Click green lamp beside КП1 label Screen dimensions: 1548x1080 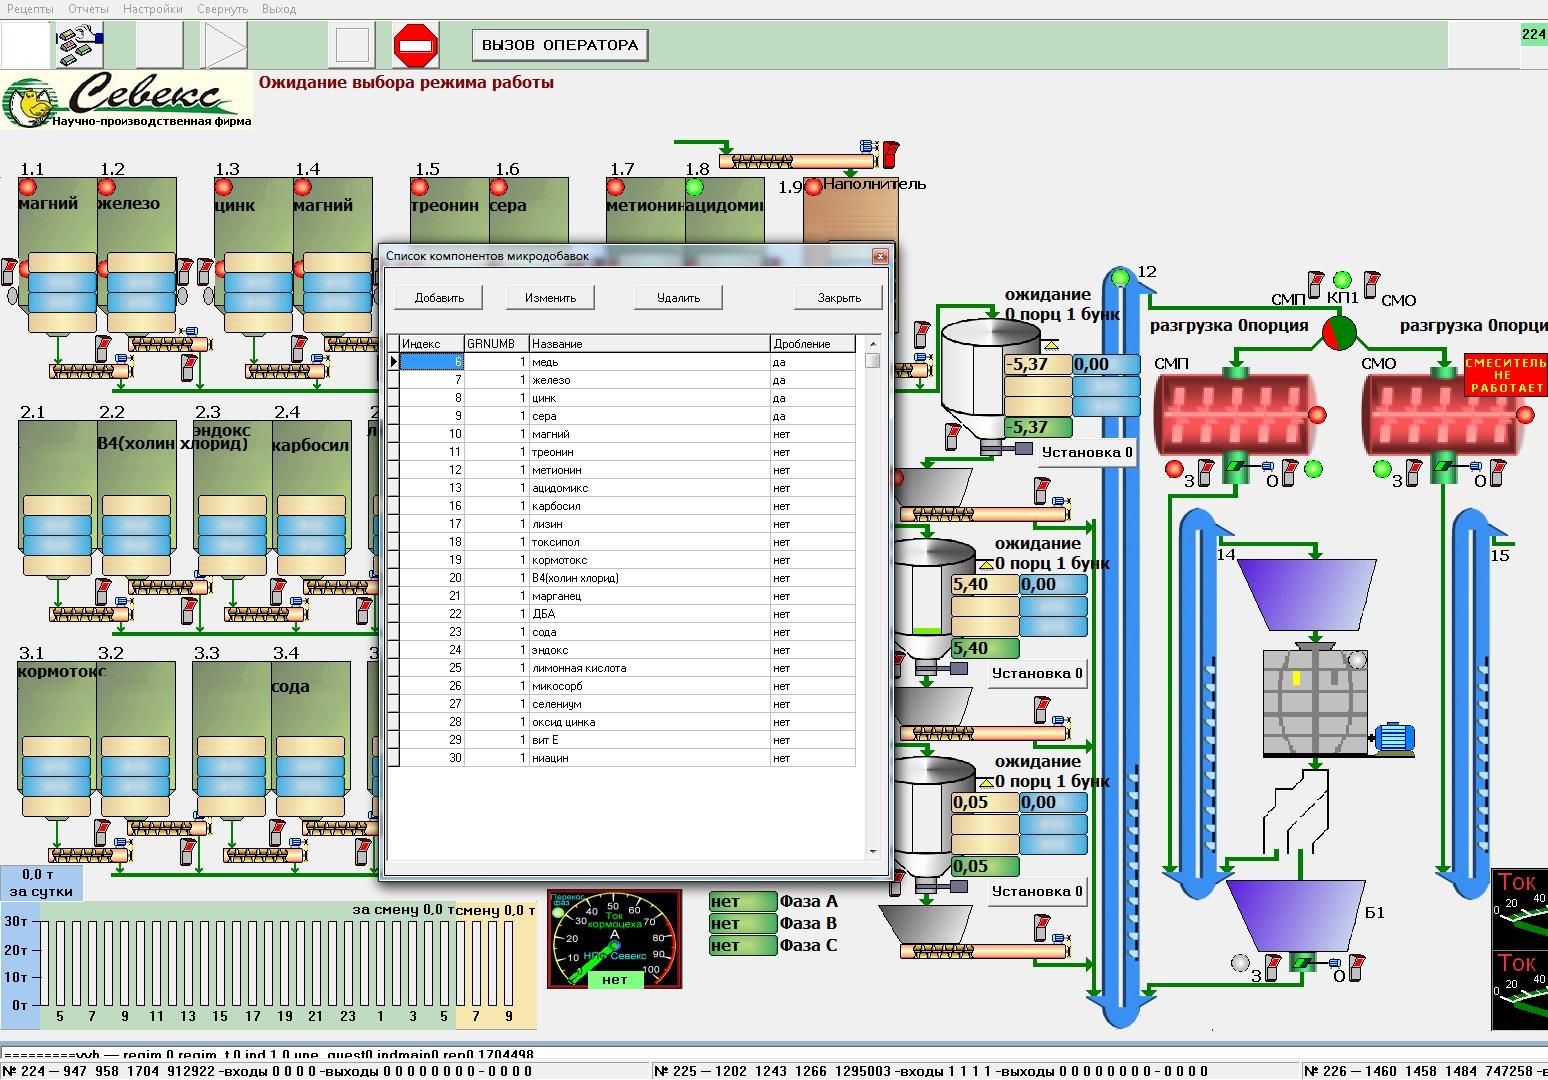[1342, 280]
